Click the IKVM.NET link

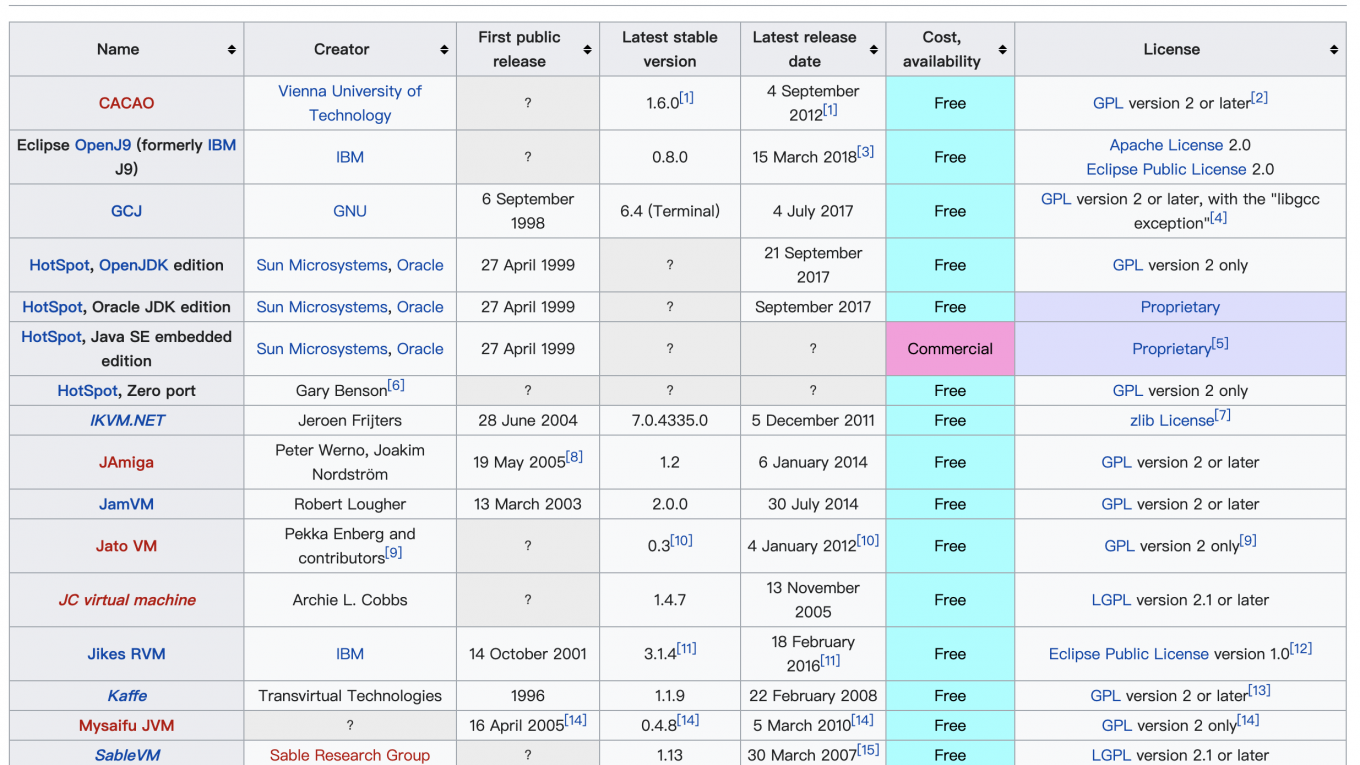127,420
